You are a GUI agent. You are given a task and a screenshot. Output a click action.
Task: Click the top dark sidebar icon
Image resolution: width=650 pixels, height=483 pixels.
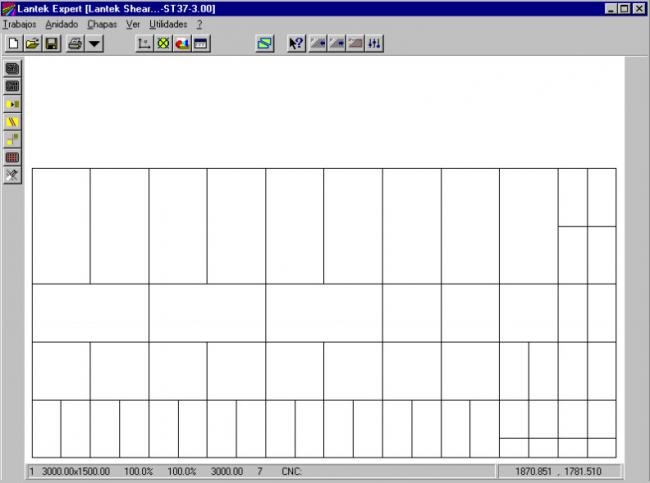pyautogui.click(x=12, y=68)
